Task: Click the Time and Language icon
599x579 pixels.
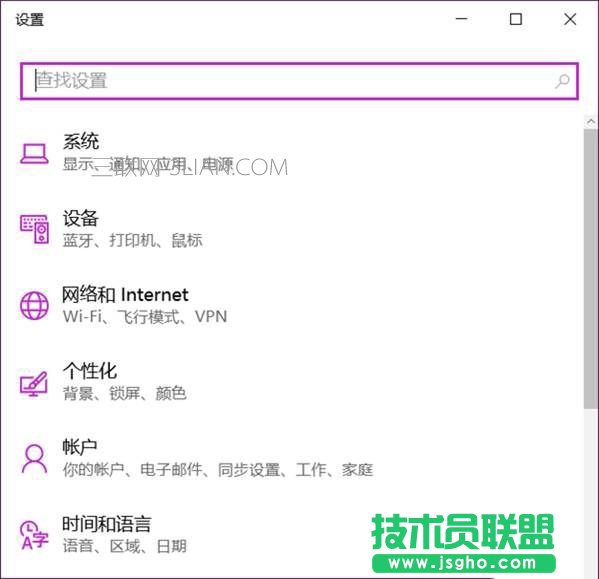Action: tap(34, 535)
